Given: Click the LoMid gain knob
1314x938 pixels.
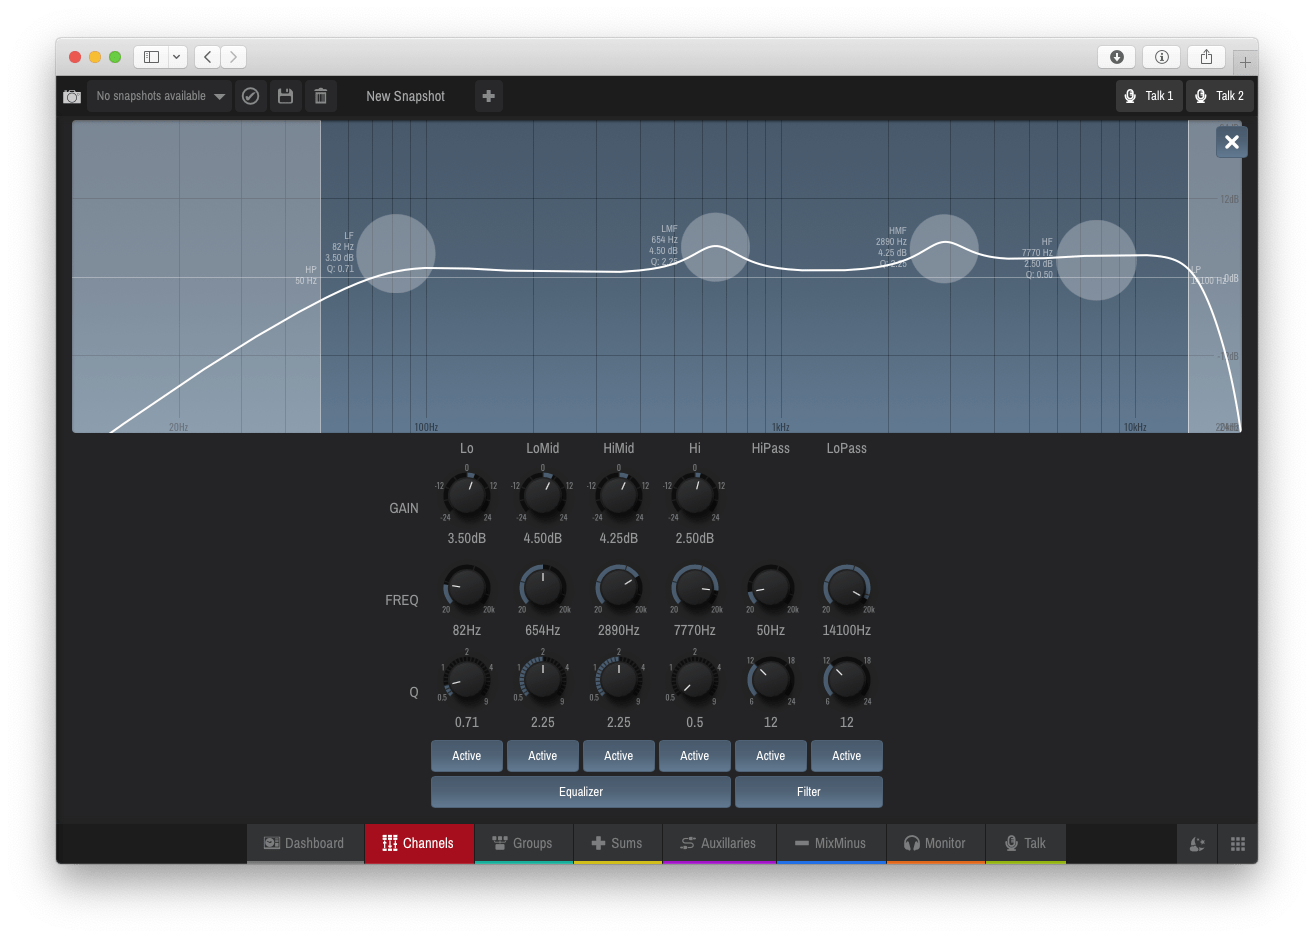Looking at the screenshot, I should pyautogui.click(x=543, y=494).
